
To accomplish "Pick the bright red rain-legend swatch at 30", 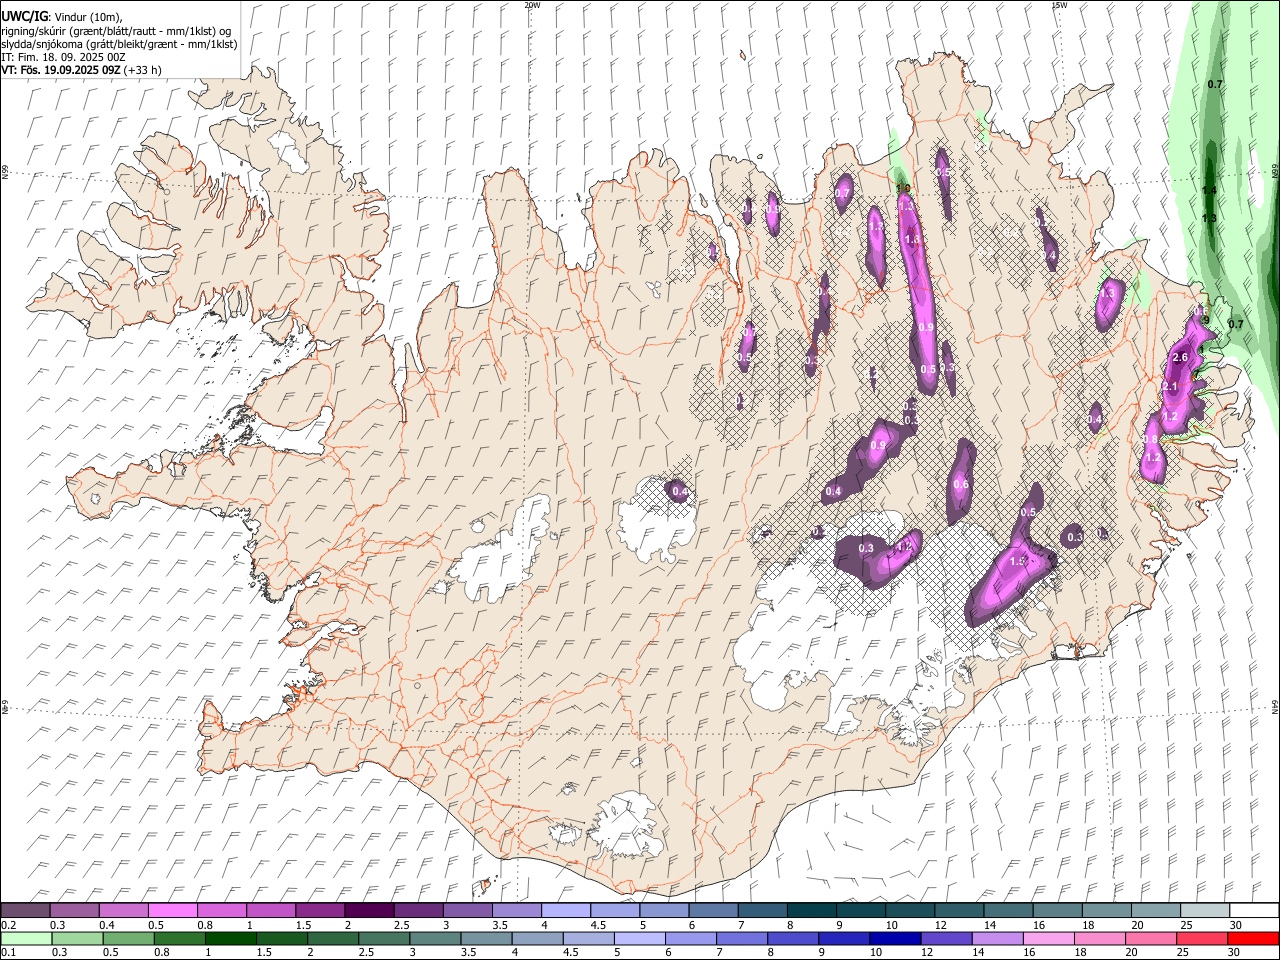I will click(1252, 938).
